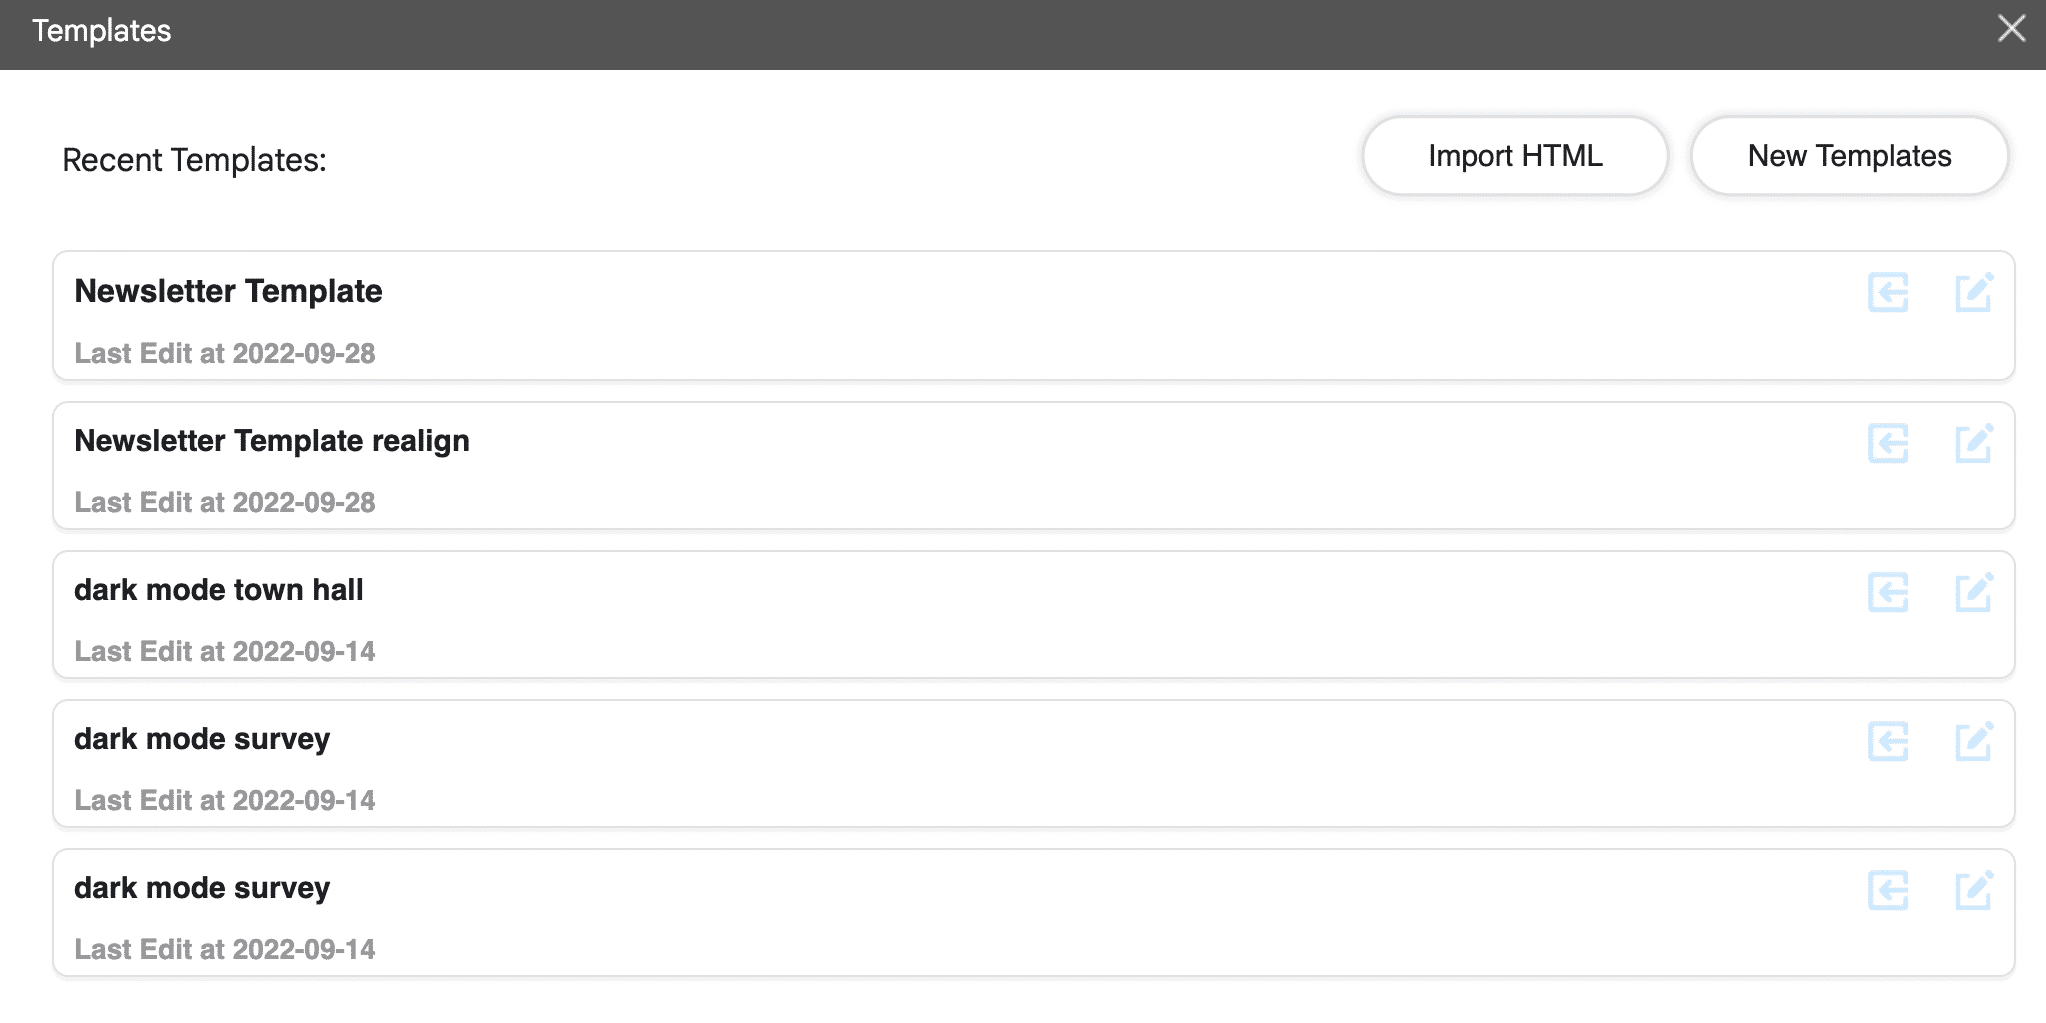
Task: Edit the Newsletter Template realign entry
Action: click(1975, 443)
